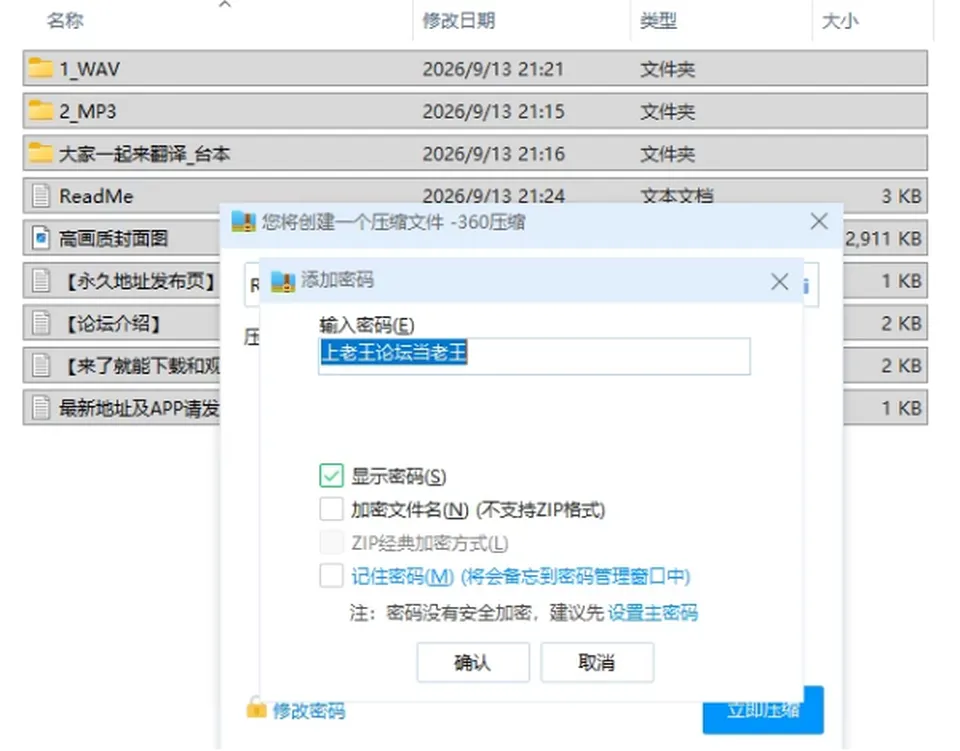The image size is (960, 751).
Task: Click the ReadMe text file icon
Action: coord(41,196)
